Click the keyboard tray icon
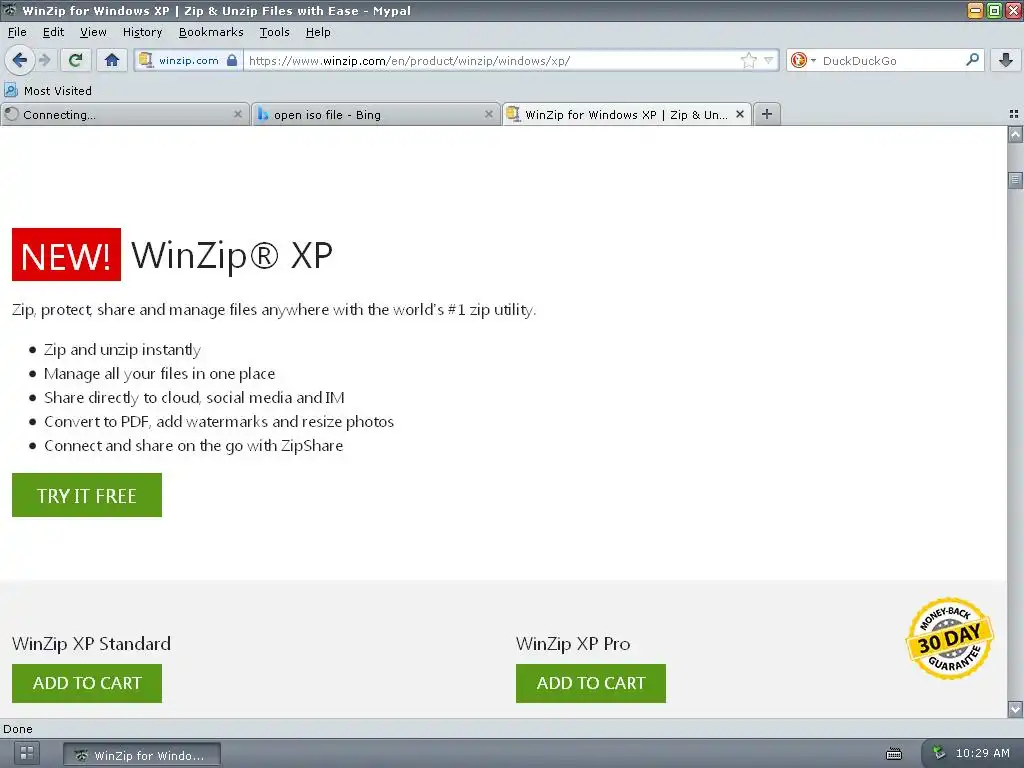 pyautogui.click(x=893, y=754)
